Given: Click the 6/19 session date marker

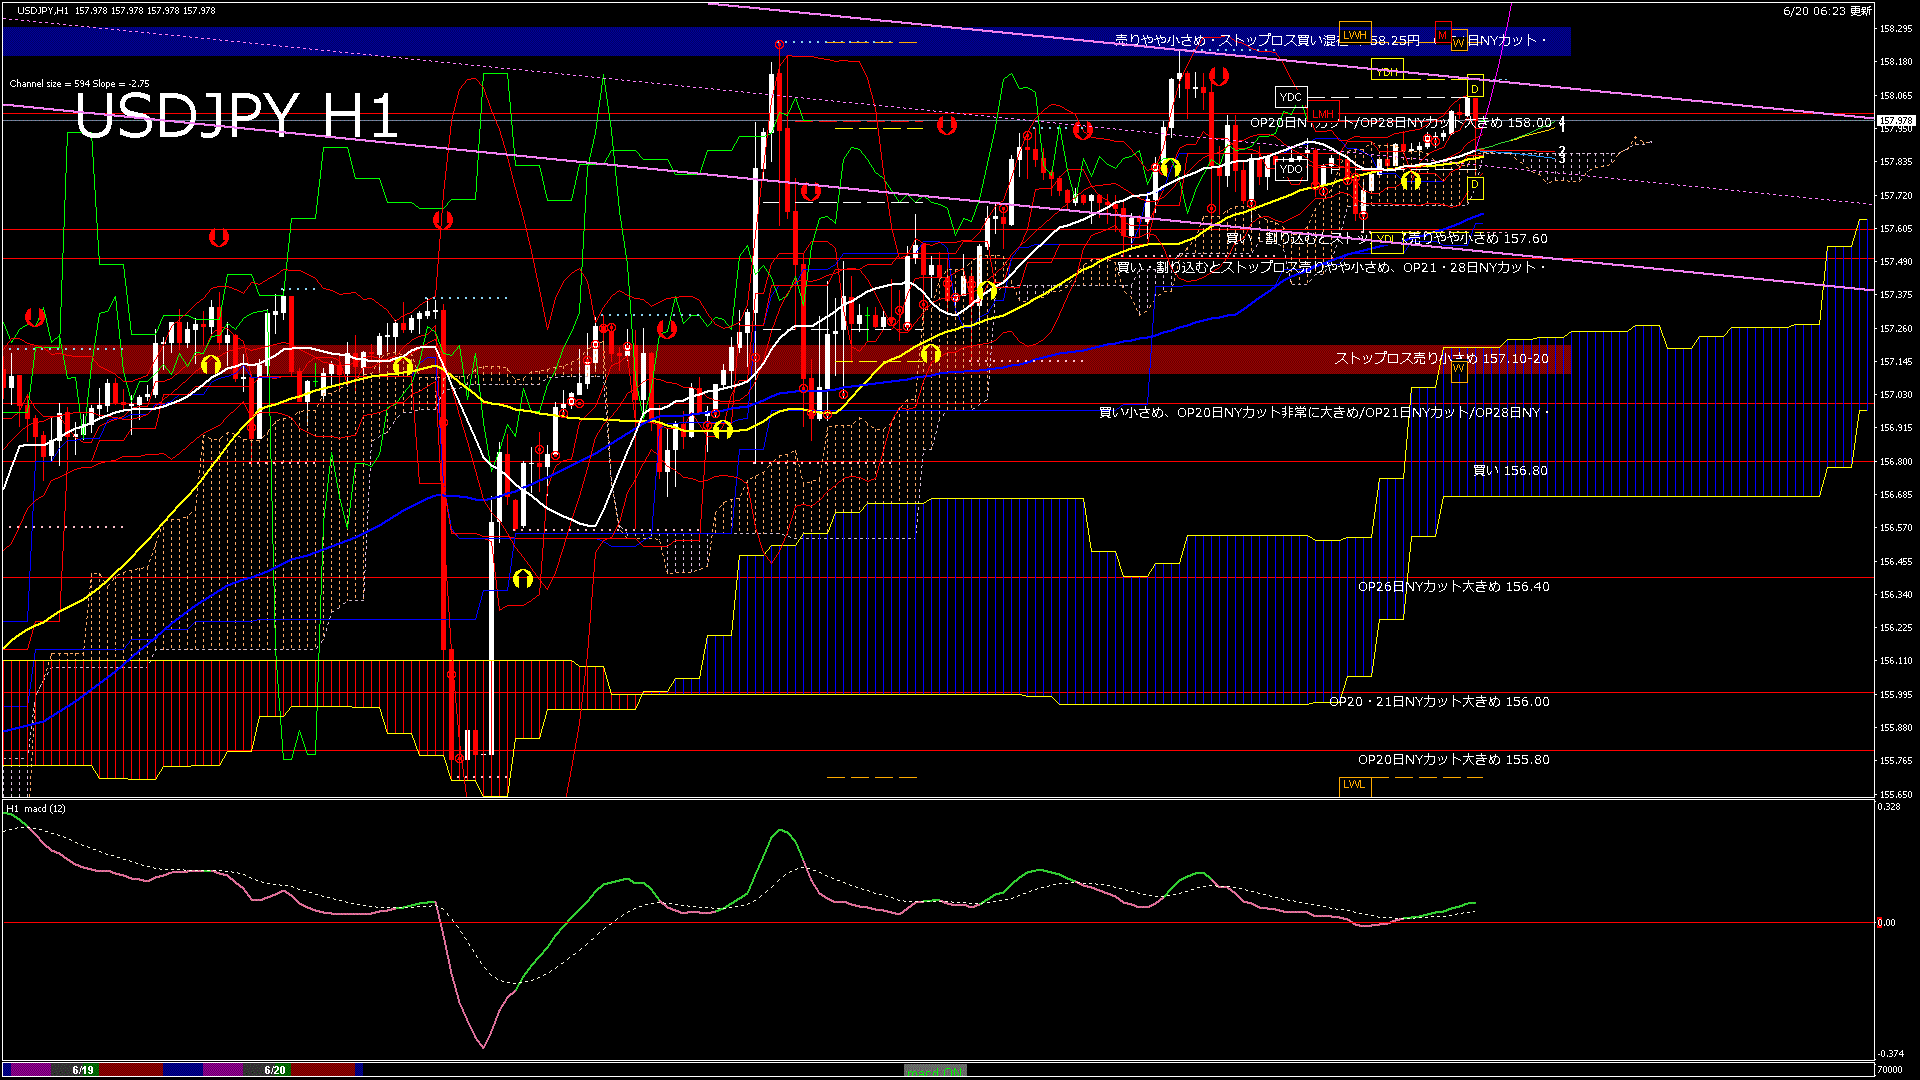Looking at the screenshot, I should pos(83,1070).
